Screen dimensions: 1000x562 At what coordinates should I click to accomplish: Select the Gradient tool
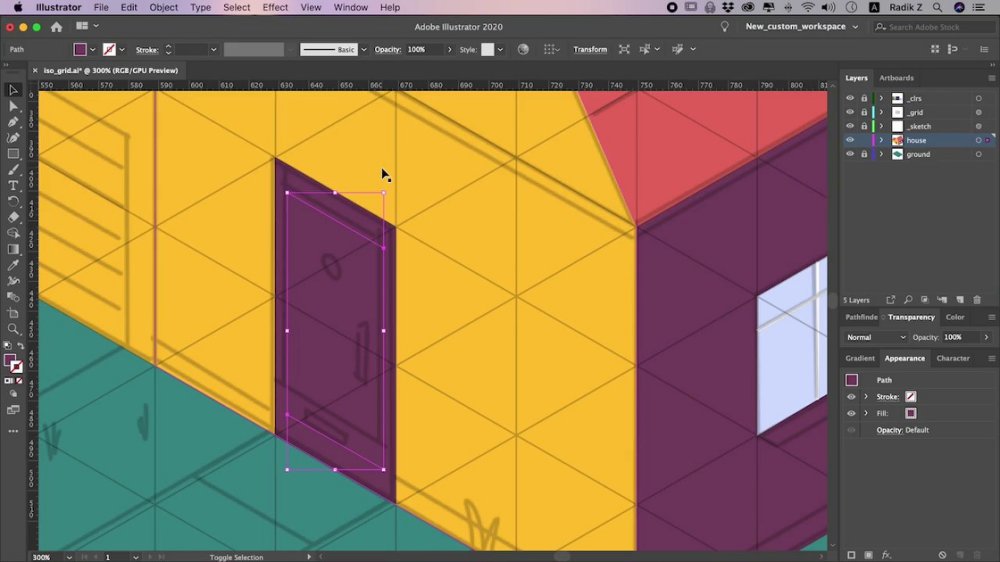(x=13, y=249)
